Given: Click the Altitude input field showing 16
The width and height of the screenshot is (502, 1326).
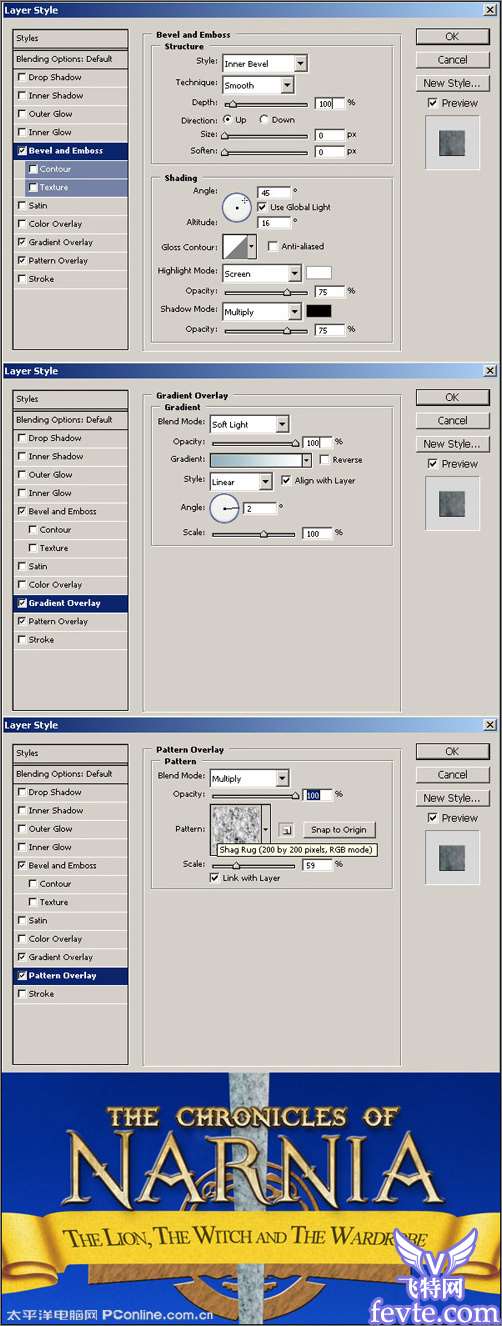Looking at the screenshot, I should click(x=274, y=223).
